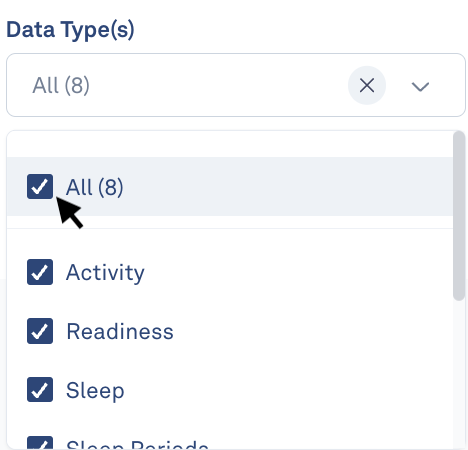Click the All (8) label in the list
Viewport: 468px width, 450px height.
(x=95, y=187)
